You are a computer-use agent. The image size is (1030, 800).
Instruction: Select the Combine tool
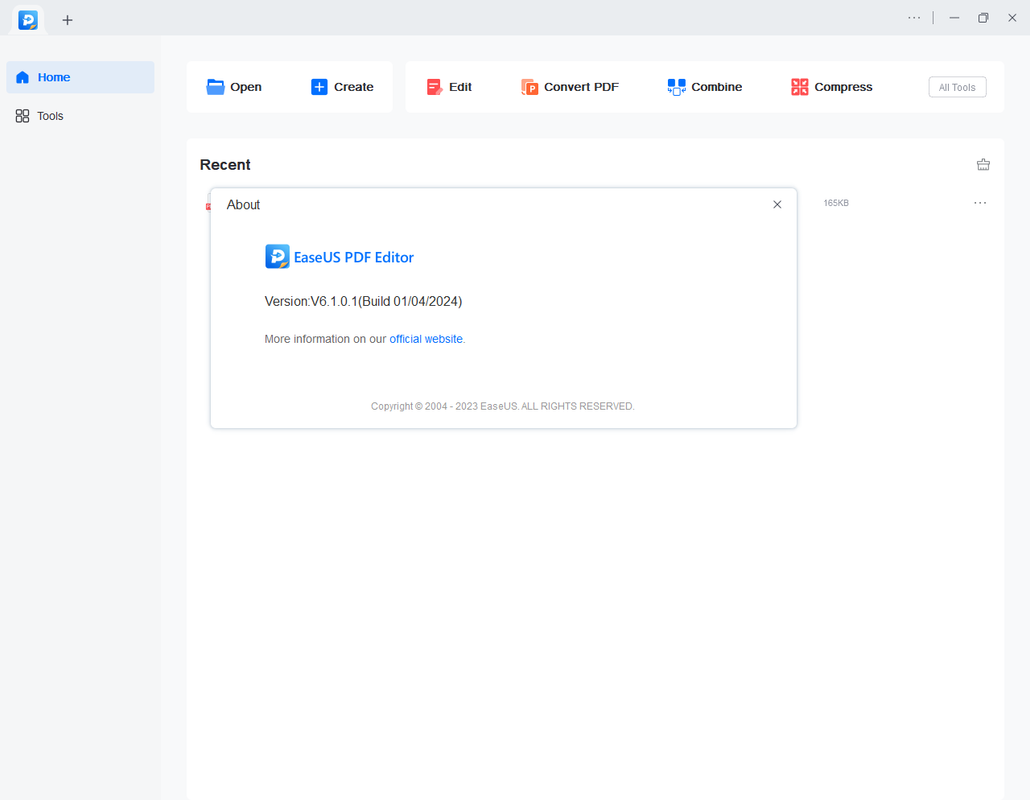pos(704,87)
